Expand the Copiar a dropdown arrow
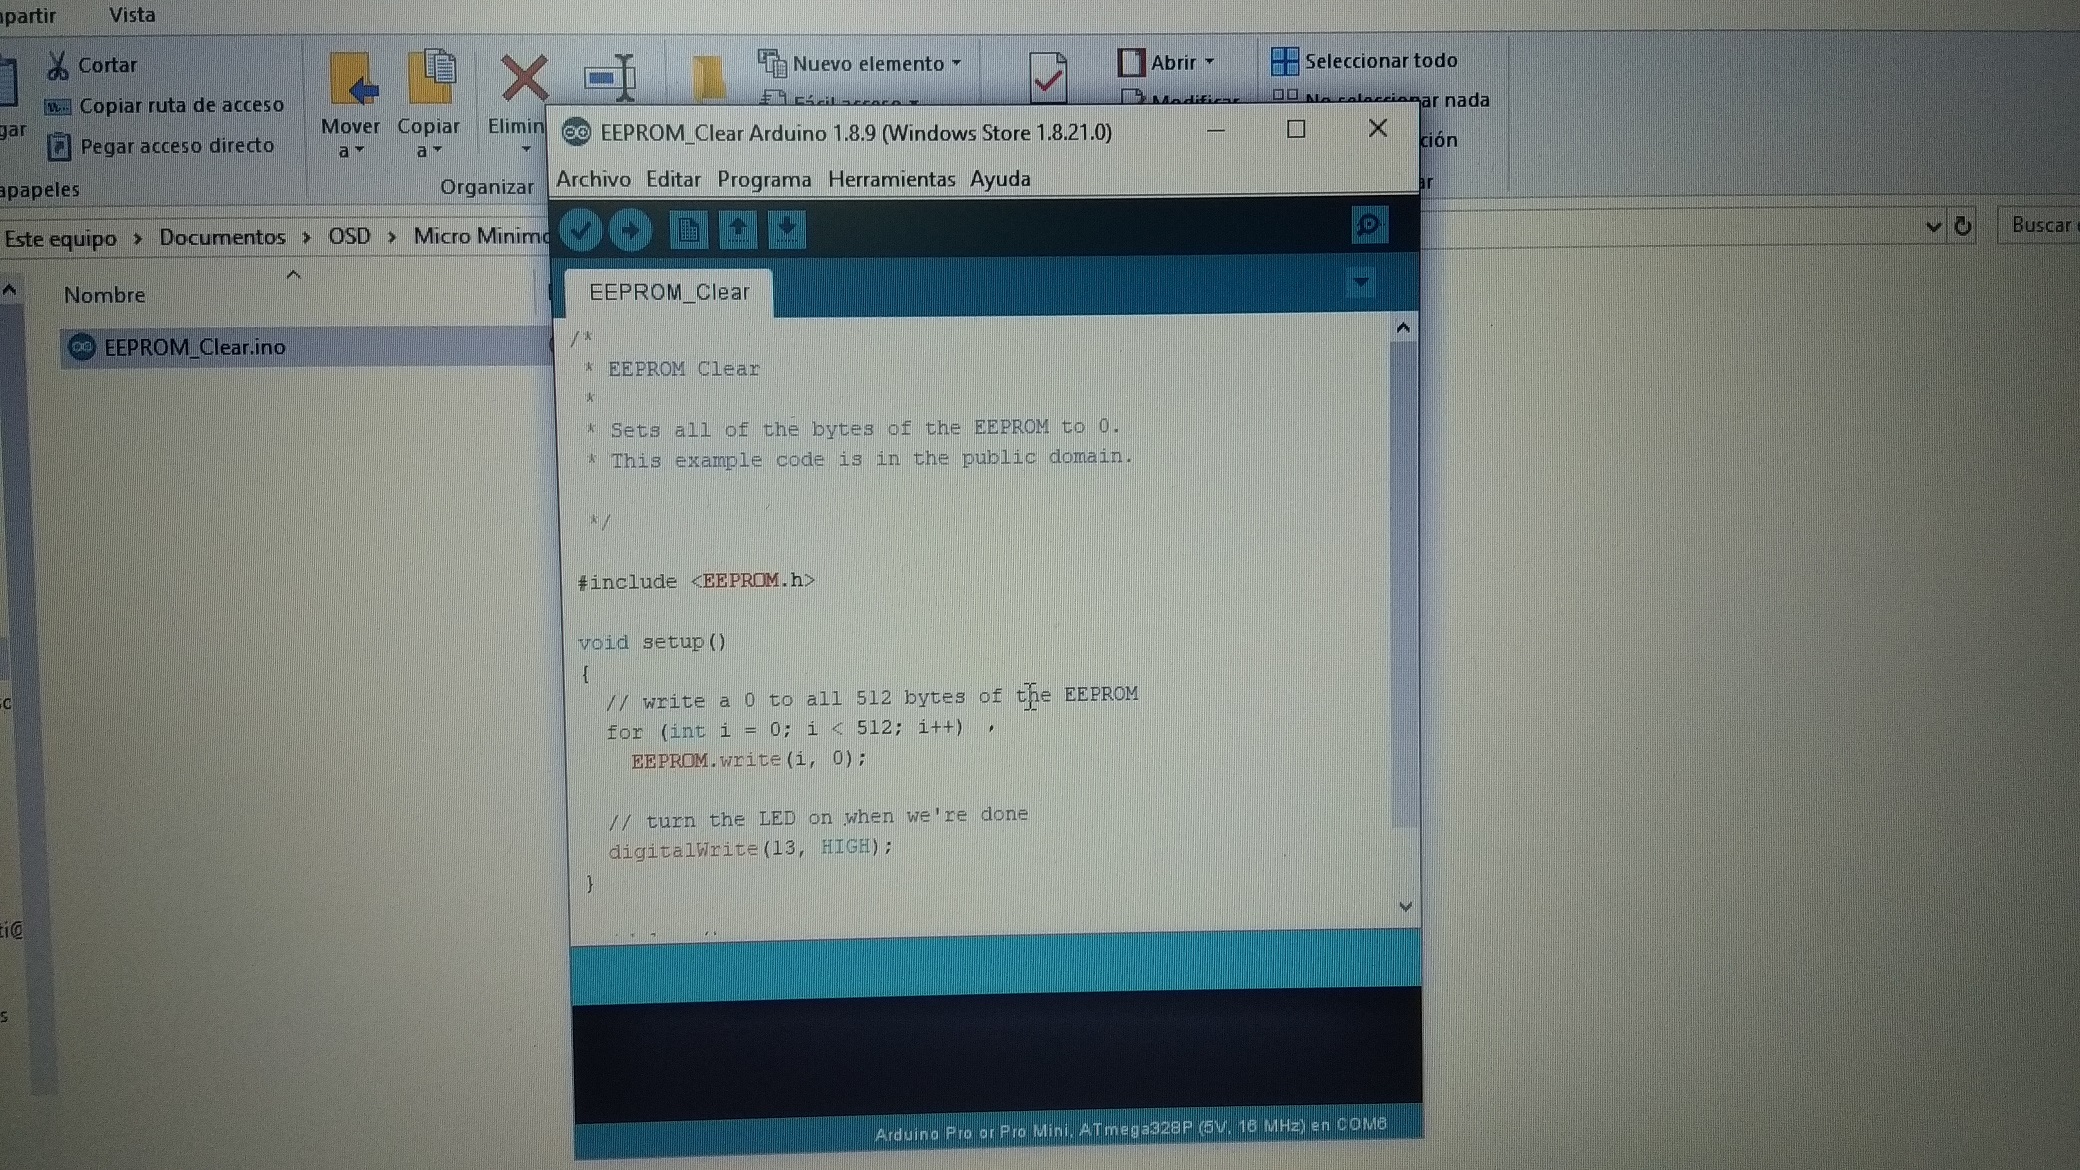 click(x=437, y=150)
